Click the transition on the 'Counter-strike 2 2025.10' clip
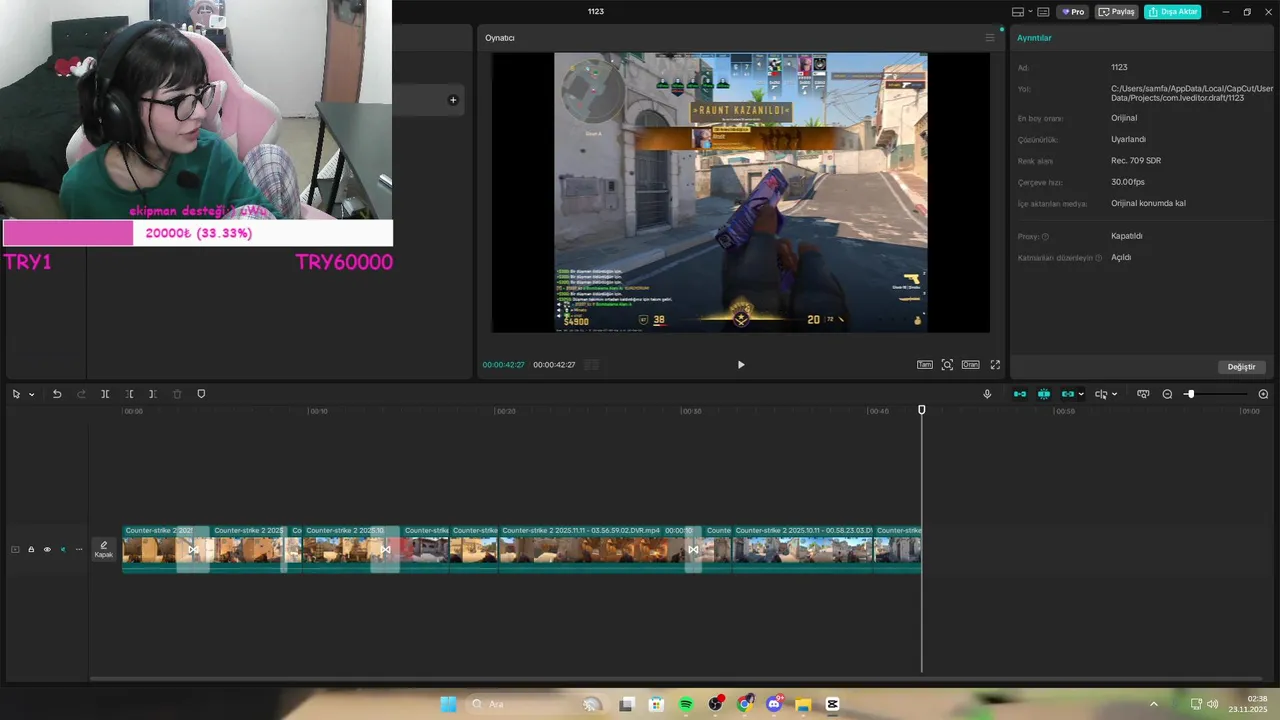This screenshot has height=720, width=1280. (385, 549)
